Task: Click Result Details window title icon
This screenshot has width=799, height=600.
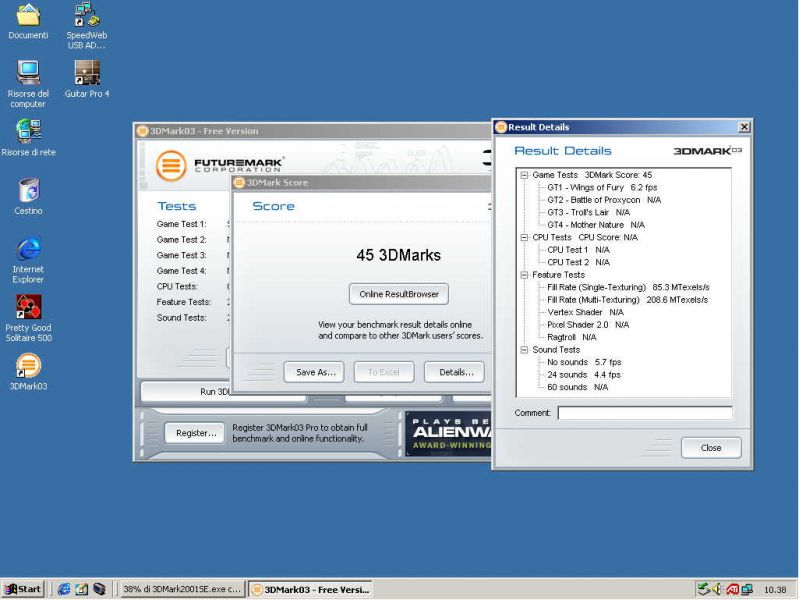Action: click(501, 127)
